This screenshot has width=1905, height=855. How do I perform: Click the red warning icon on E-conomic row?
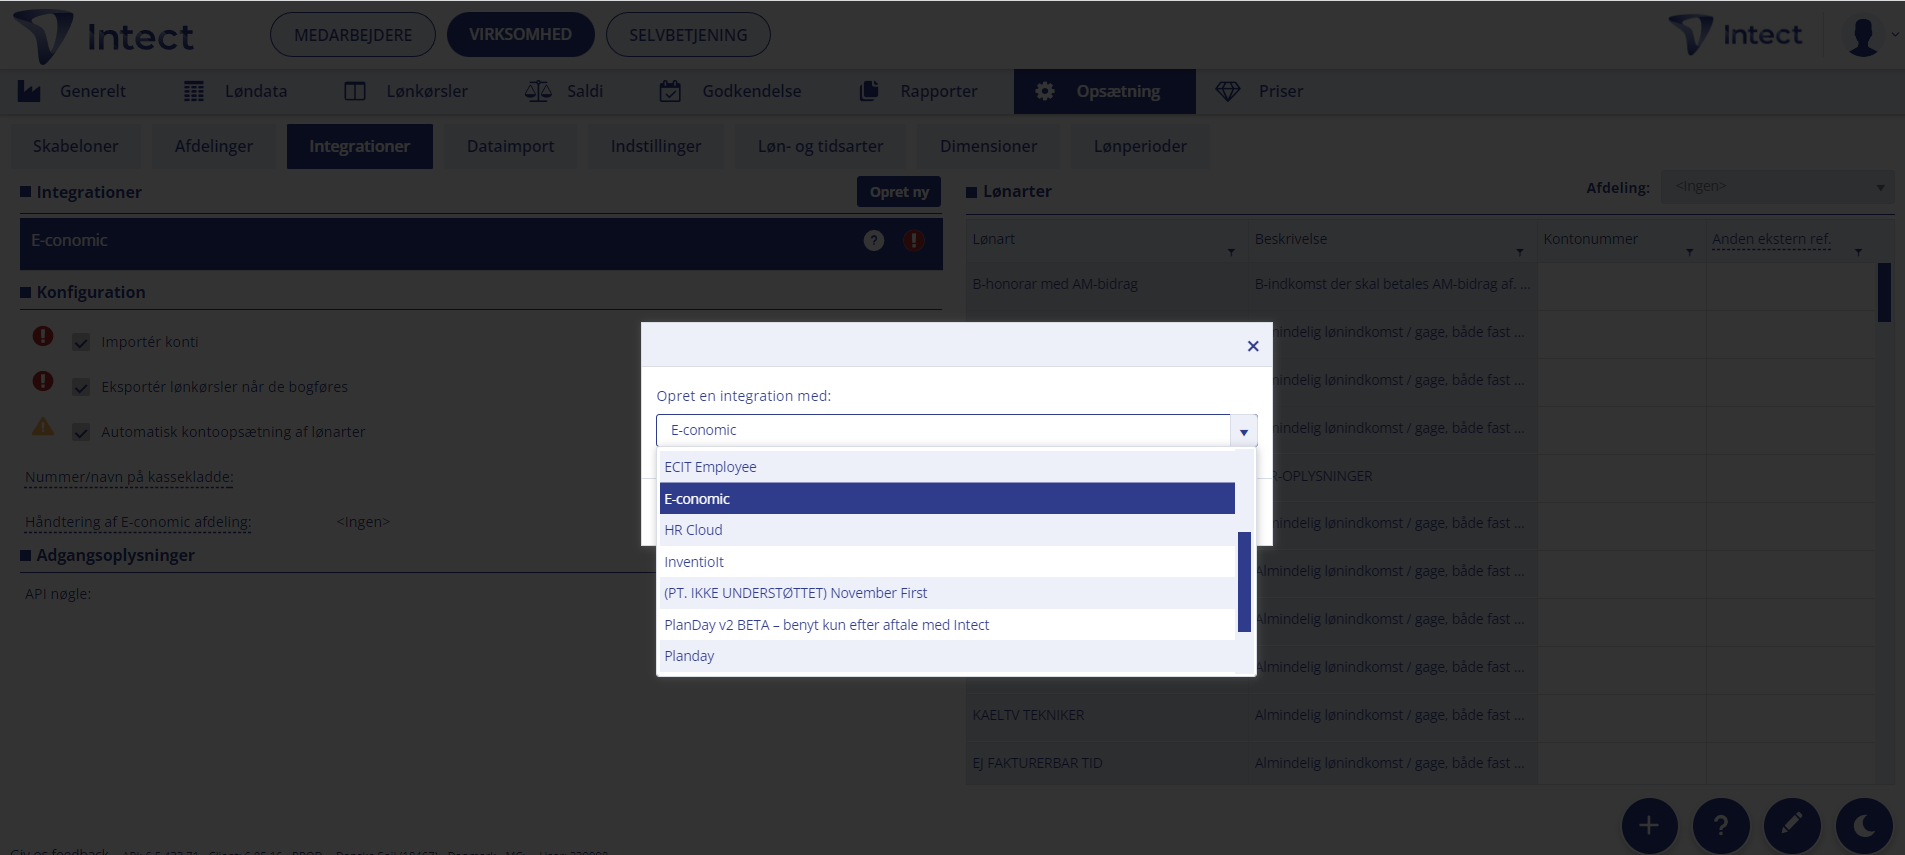coord(913,240)
